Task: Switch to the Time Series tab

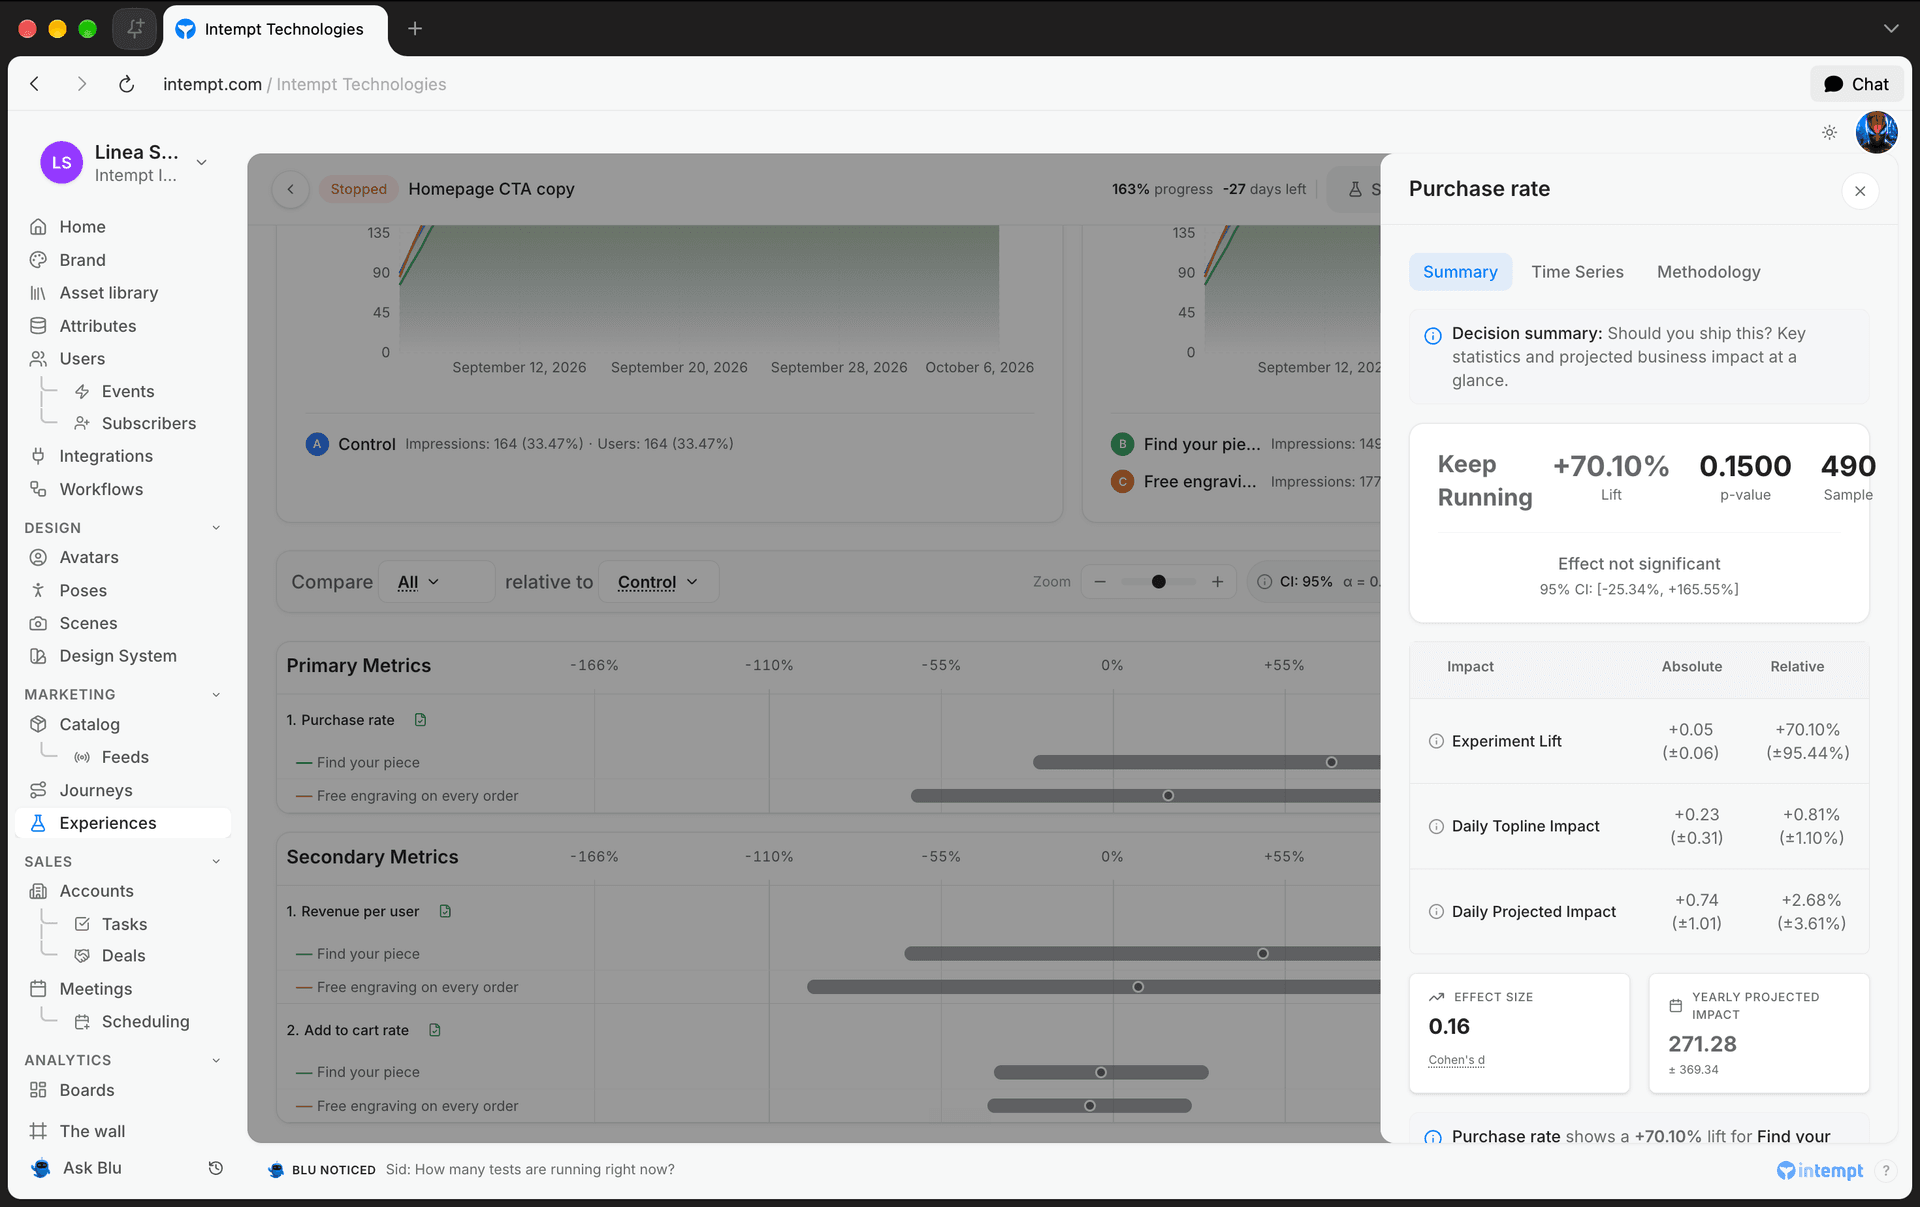Action: (x=1577, y=272)
